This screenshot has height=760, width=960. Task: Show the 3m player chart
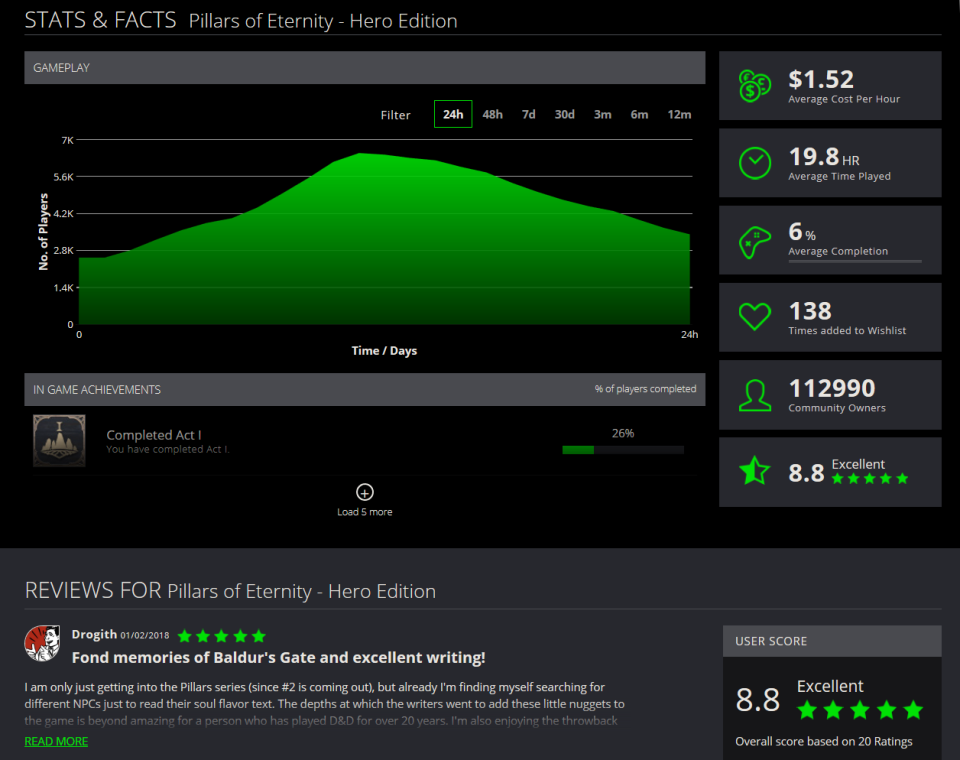tap(602, 114)
